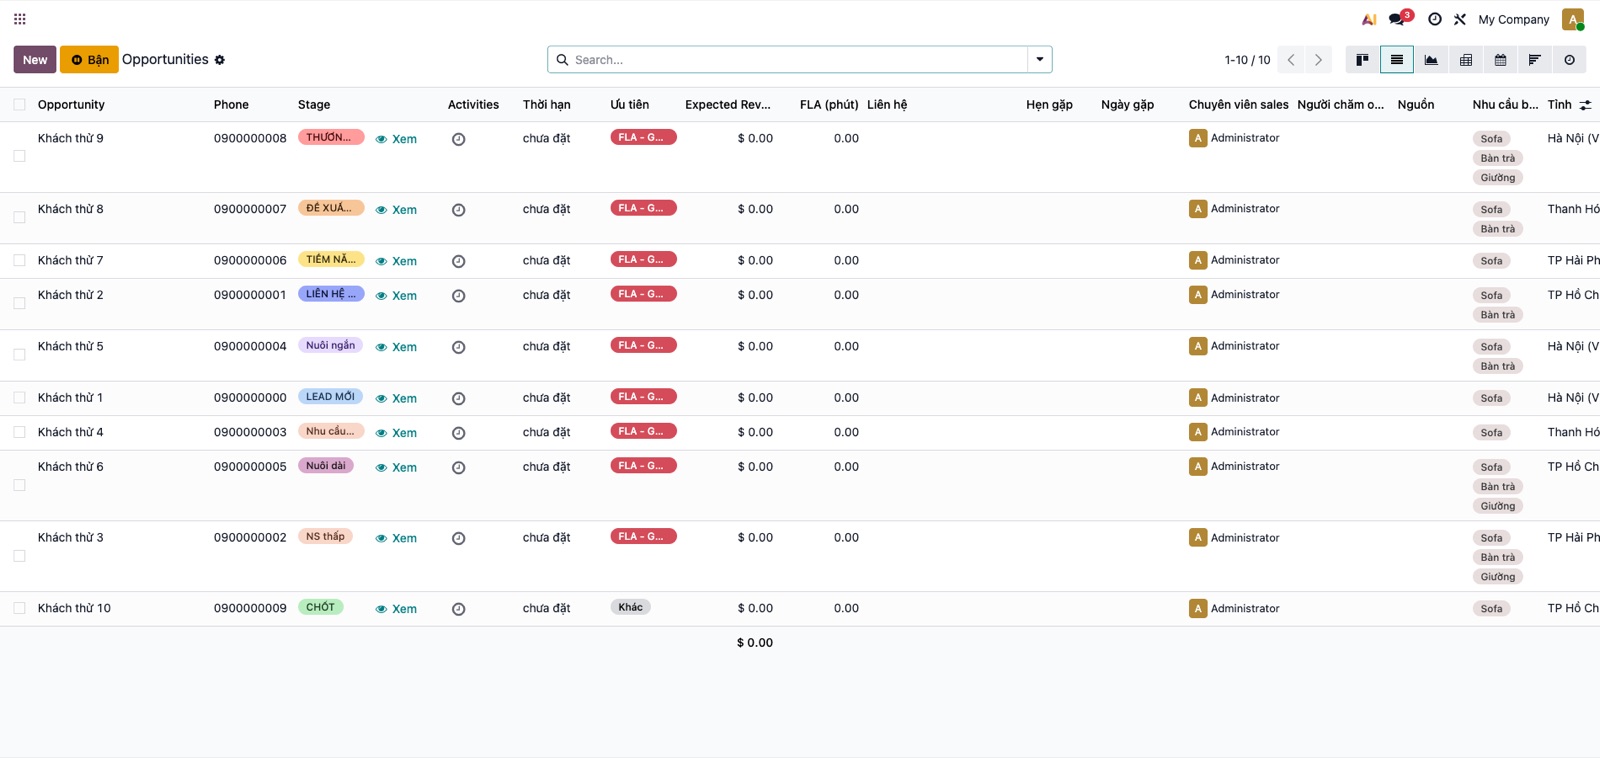Create a New opportunity
The image size is (1600, 758).
click(35, 60)
